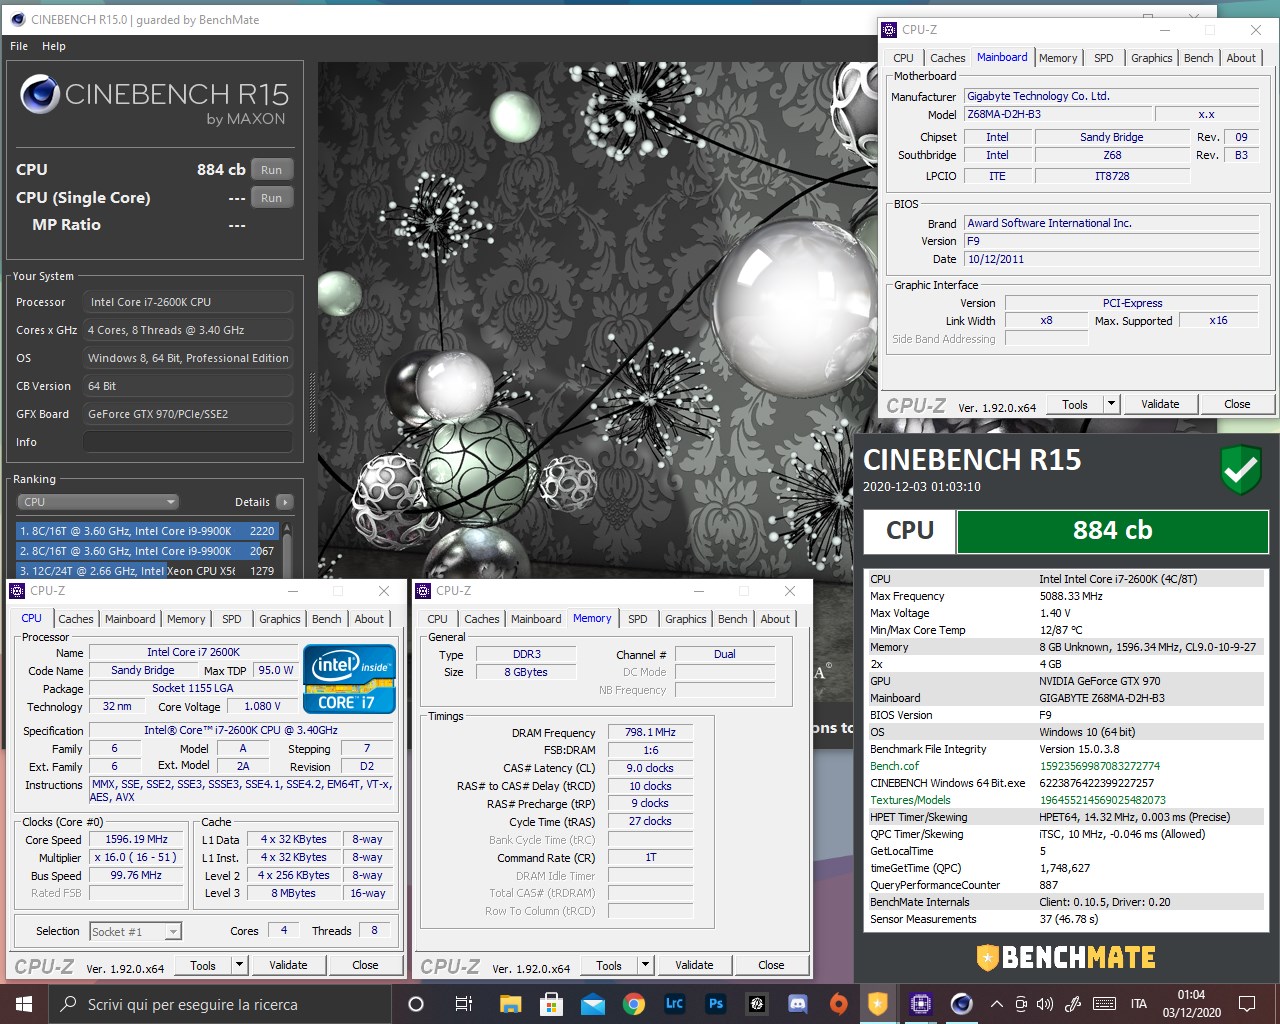Screen dimensions: 1280x1024
Task: Click BenchMate green shield checkmark
Action: point(1241,471)
